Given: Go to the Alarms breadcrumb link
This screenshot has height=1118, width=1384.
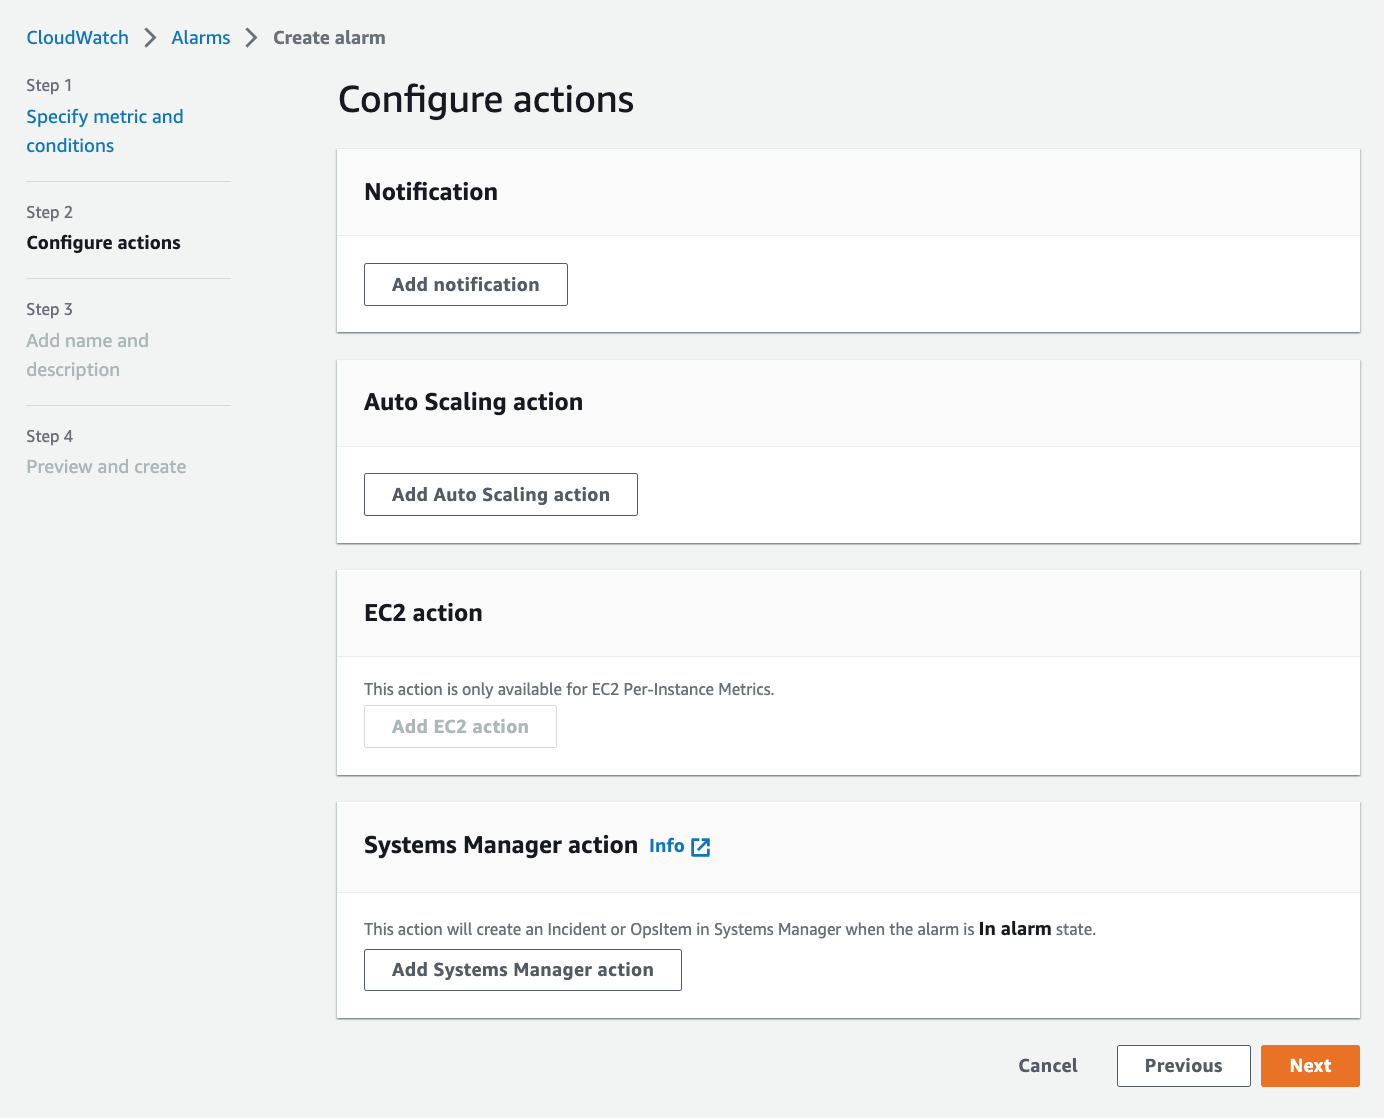Looking at the screenshot, I should pyautogui.click(x=201, y=38).
